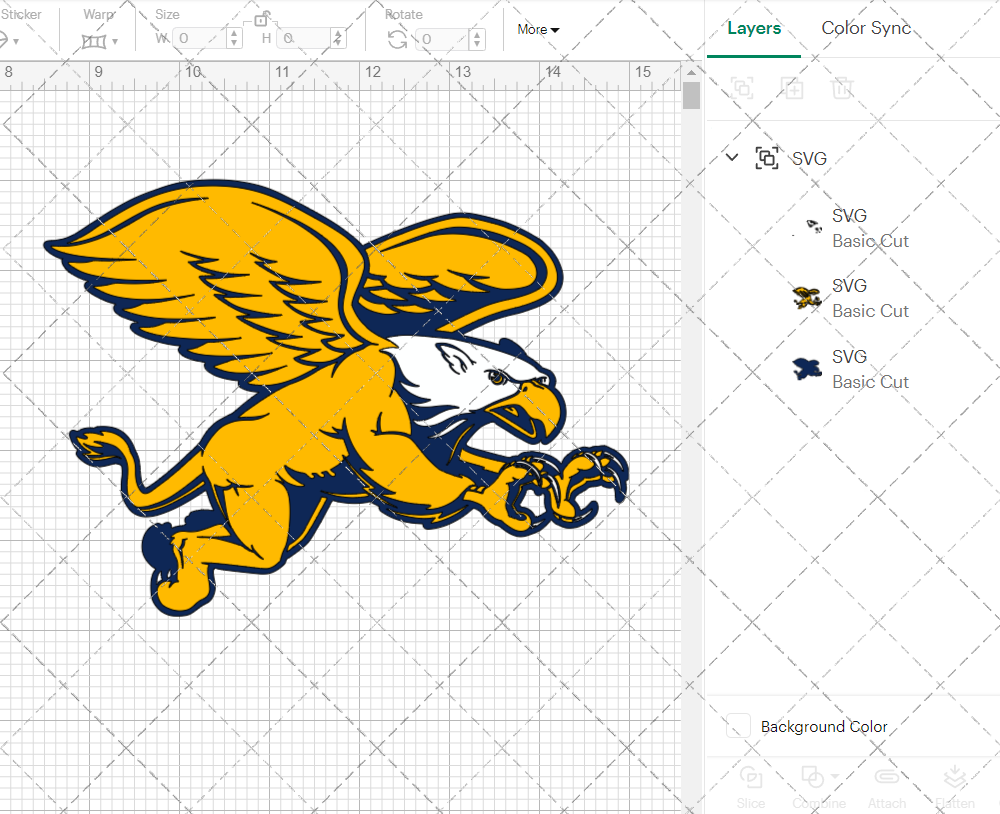1000x814 pixels.
Task: Click the select-all icon beside SVG group
Action: [x=768, y=158]
